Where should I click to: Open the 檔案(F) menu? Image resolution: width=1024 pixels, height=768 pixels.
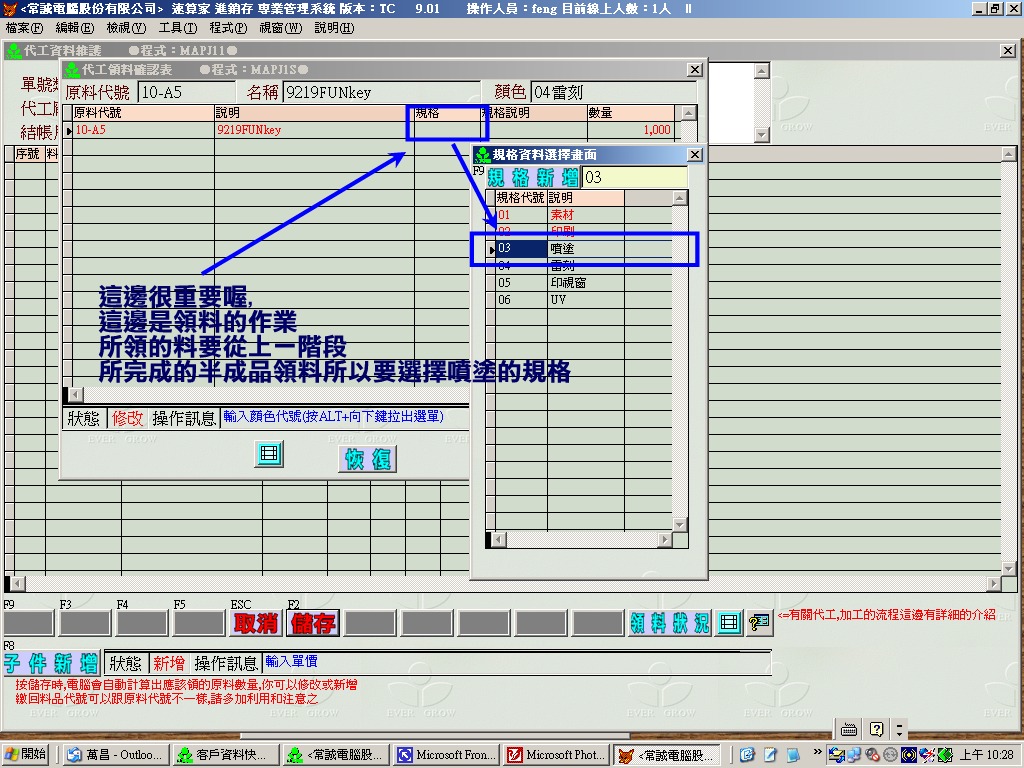(x=24, y=28)
